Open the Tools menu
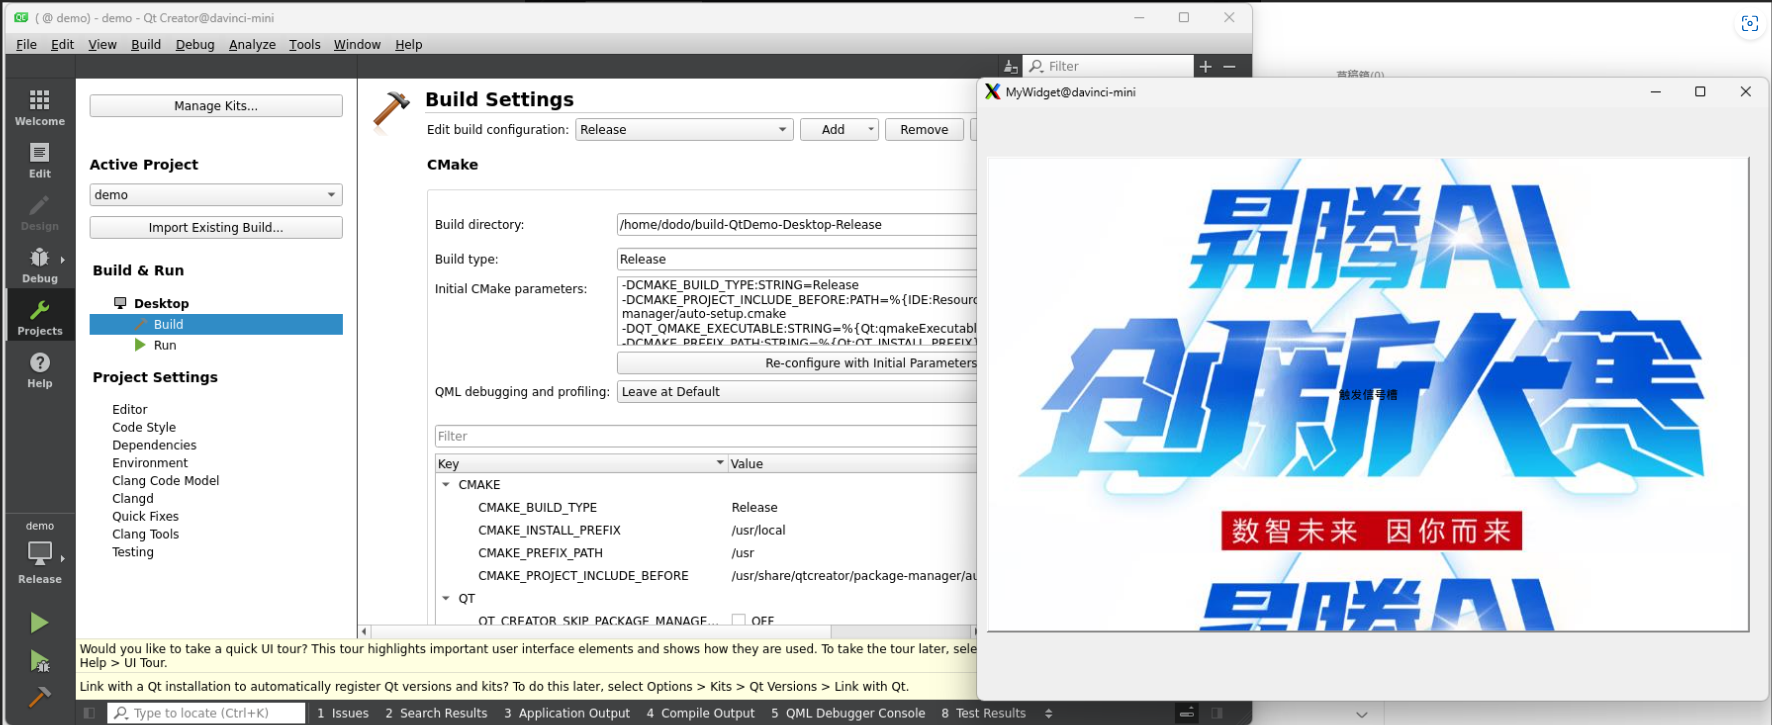 [x=305, y=45]
